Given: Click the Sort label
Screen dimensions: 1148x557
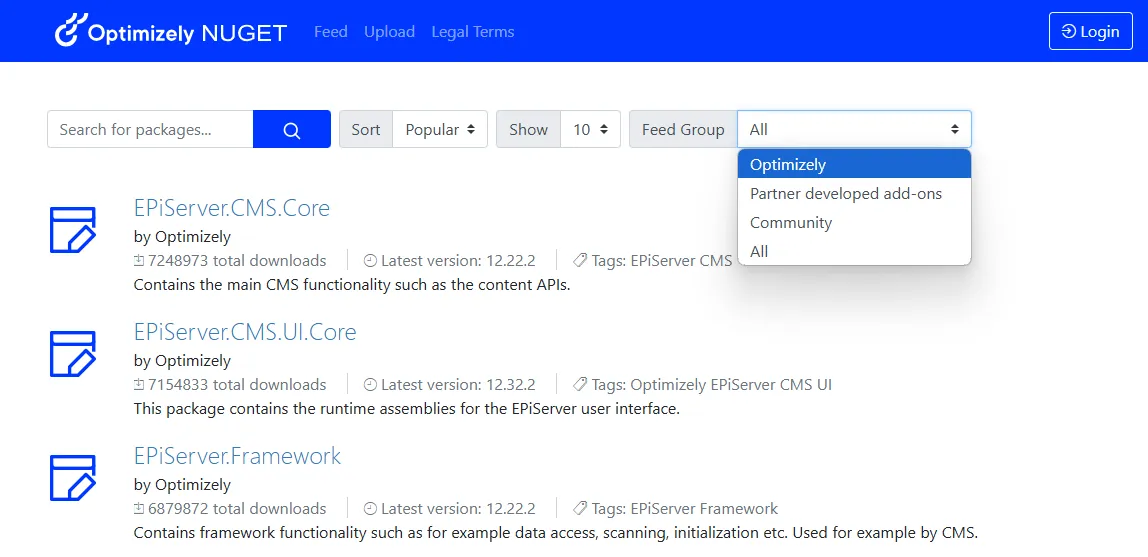Looking at the screenshot, I should point(366,130).
